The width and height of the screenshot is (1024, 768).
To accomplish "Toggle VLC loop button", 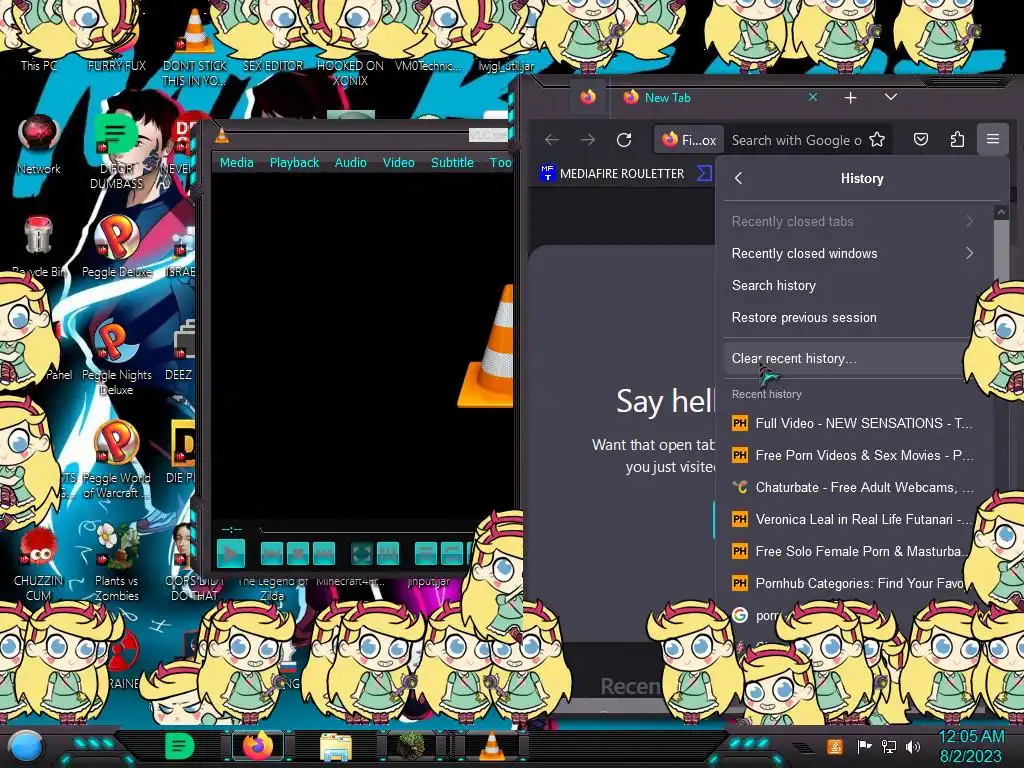I will click(x=452, y=554).
